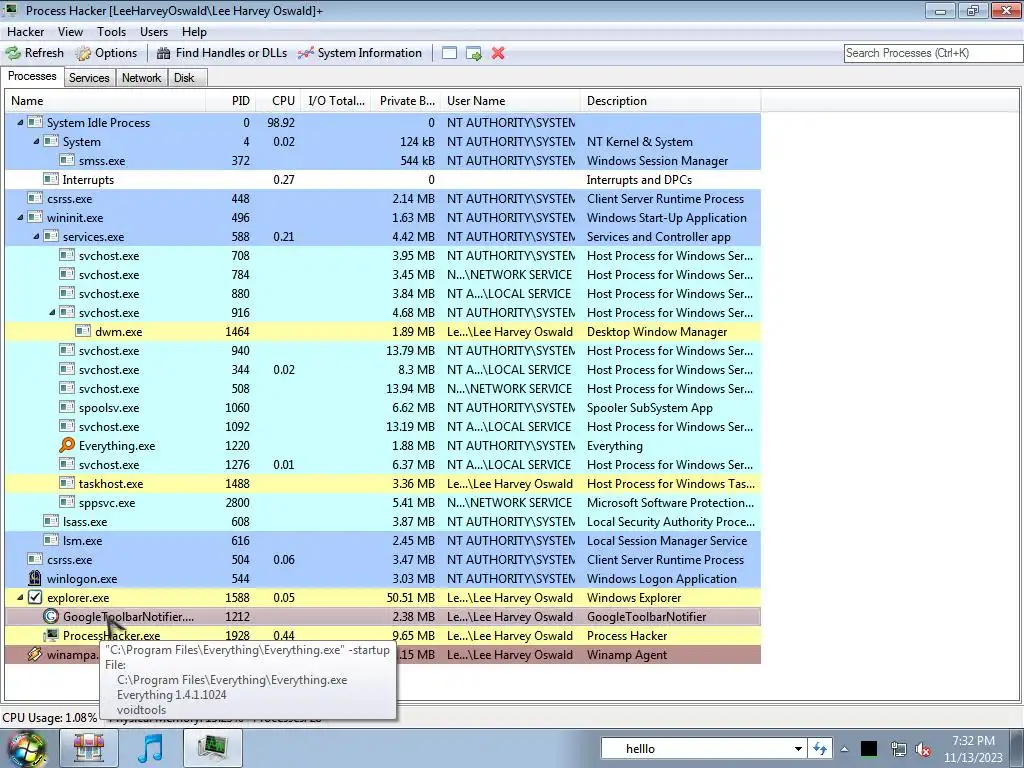The image size is (1024, 768).
Task: Show hidden tray icons arrow
Action: [x=844, y=749]
